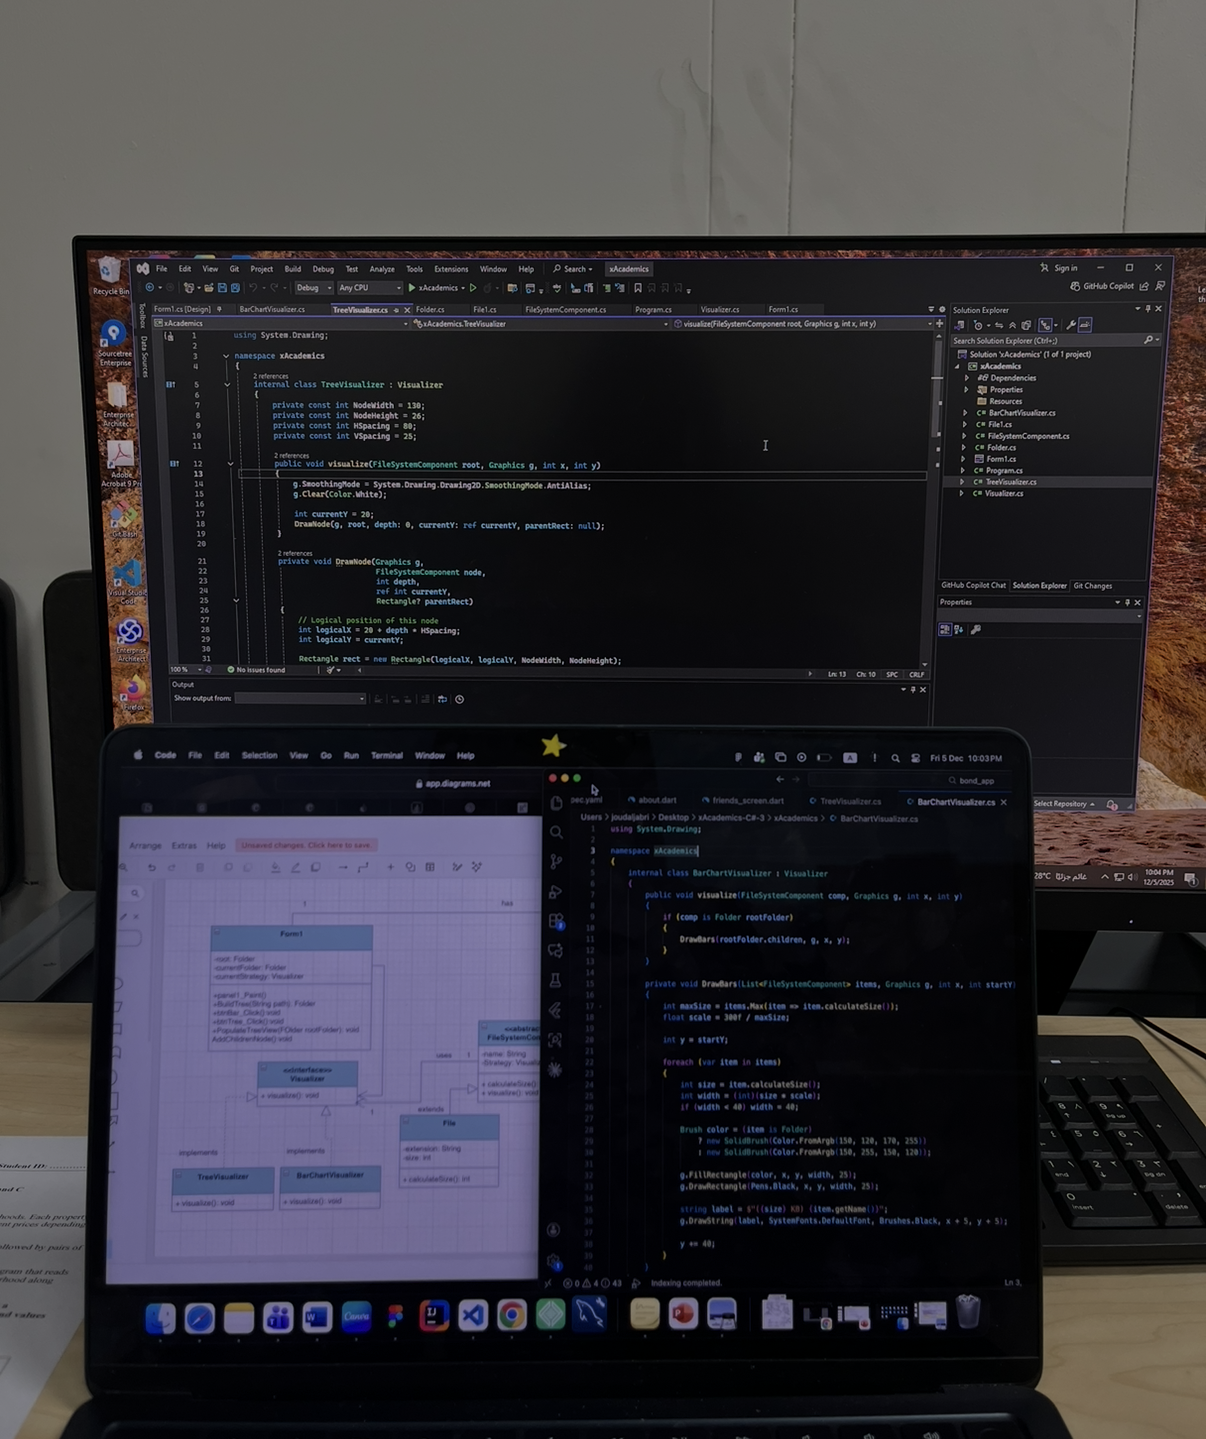Open the Terminal menu in the Mac menu bar

(x=387, y=756)
